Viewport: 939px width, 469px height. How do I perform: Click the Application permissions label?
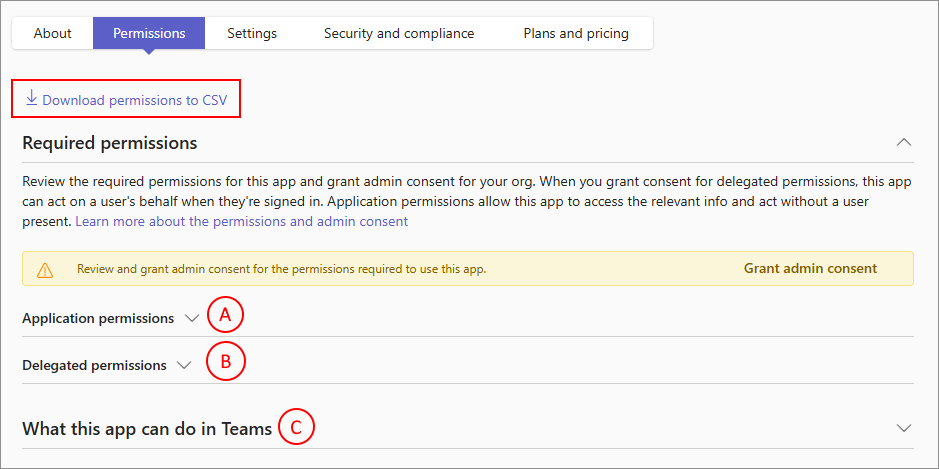point(98,318)
